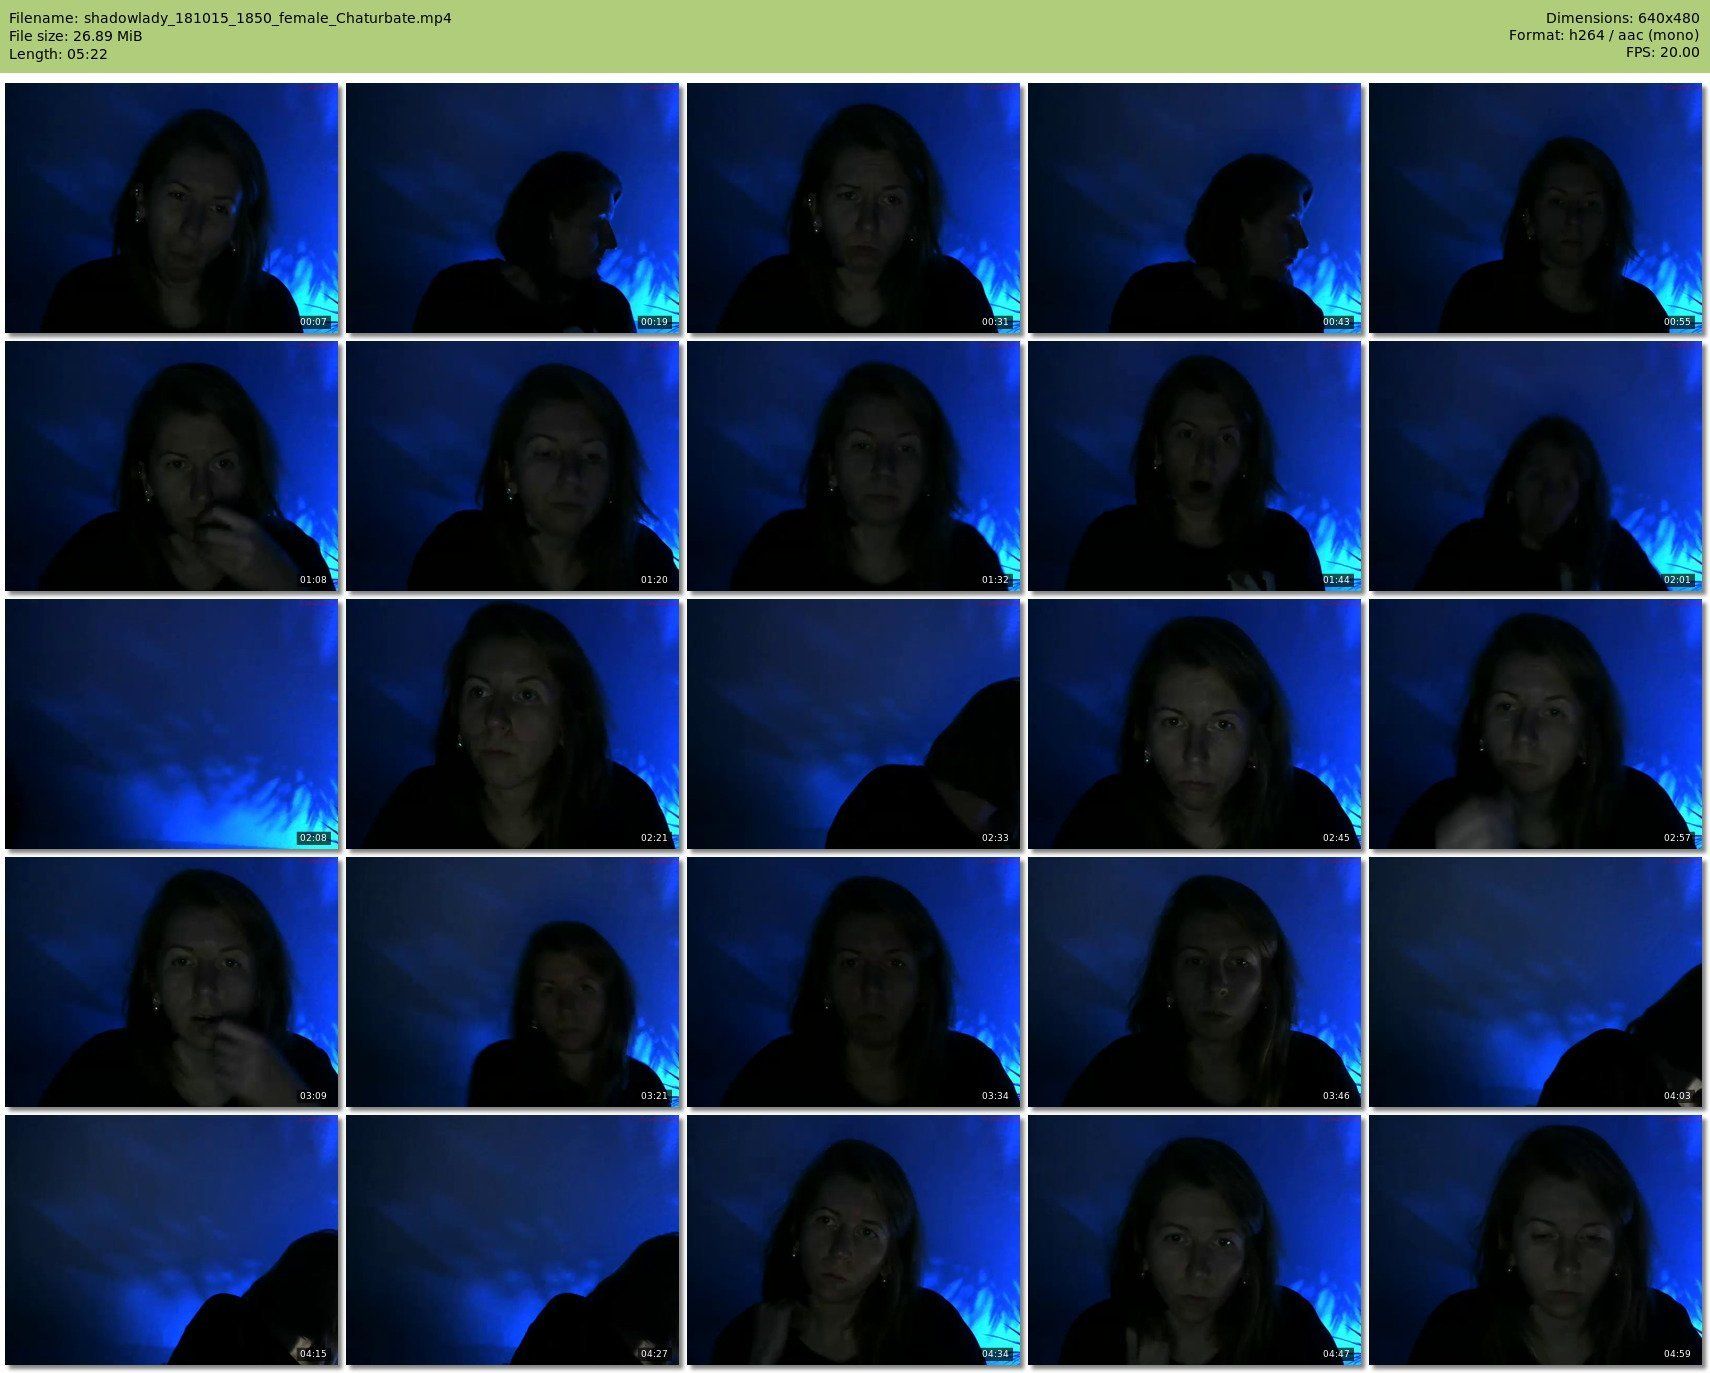Choose the 03:21 video frame
The height and width of the screenshot is (1373, 1710).
coord(512,982)
